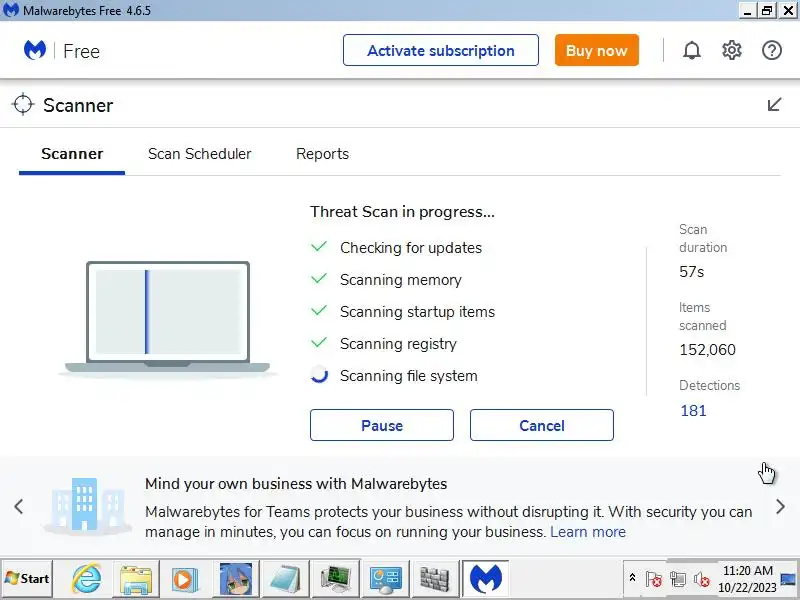Restore the Malwarebytes window size
Image resolution: width=800 pixels, height=600 pixels.
[x=767, y=10]
